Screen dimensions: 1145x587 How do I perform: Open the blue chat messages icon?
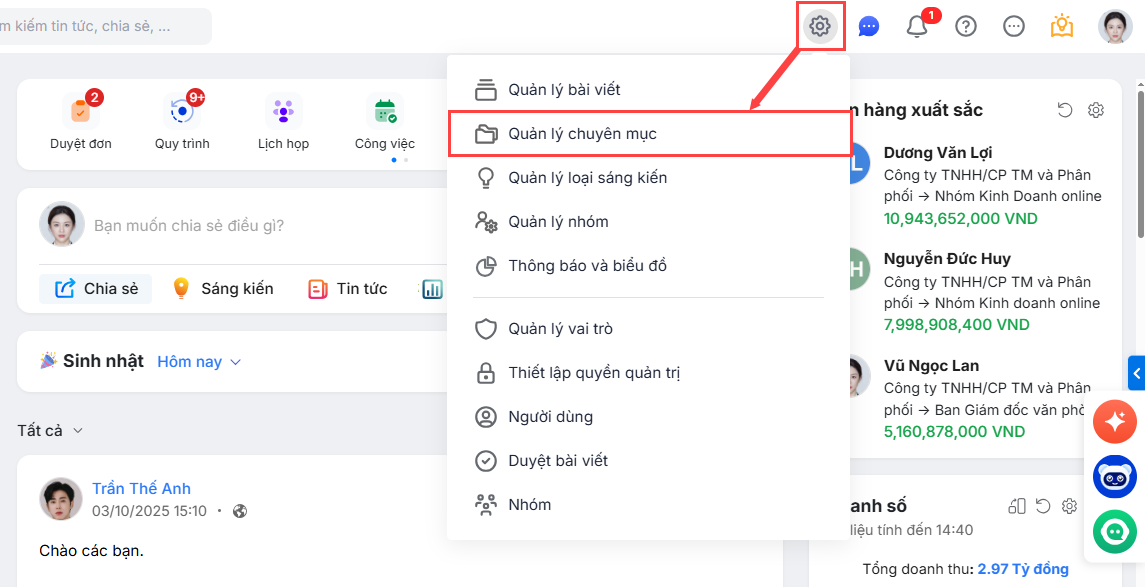(x=869, y=27)
